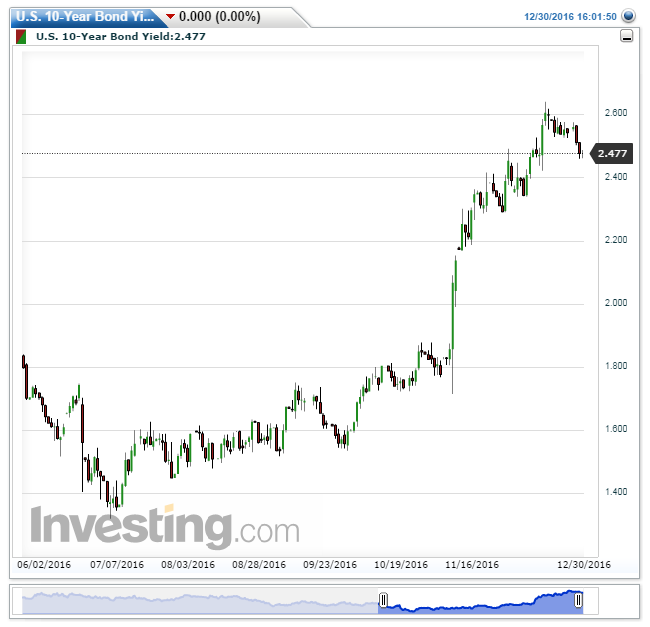Grab the left range slider handle
Screen dimensions: 650x627
[x=383, y=600]
